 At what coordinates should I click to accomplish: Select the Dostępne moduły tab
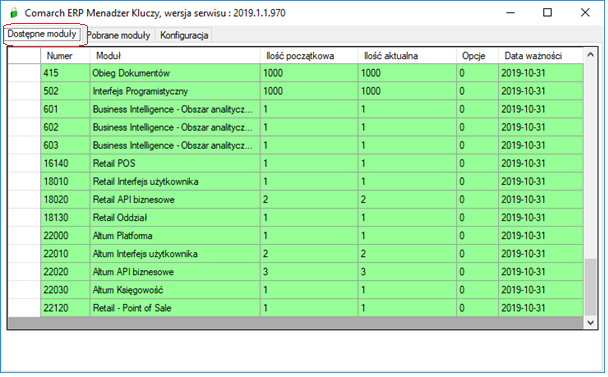click(42, 34)
